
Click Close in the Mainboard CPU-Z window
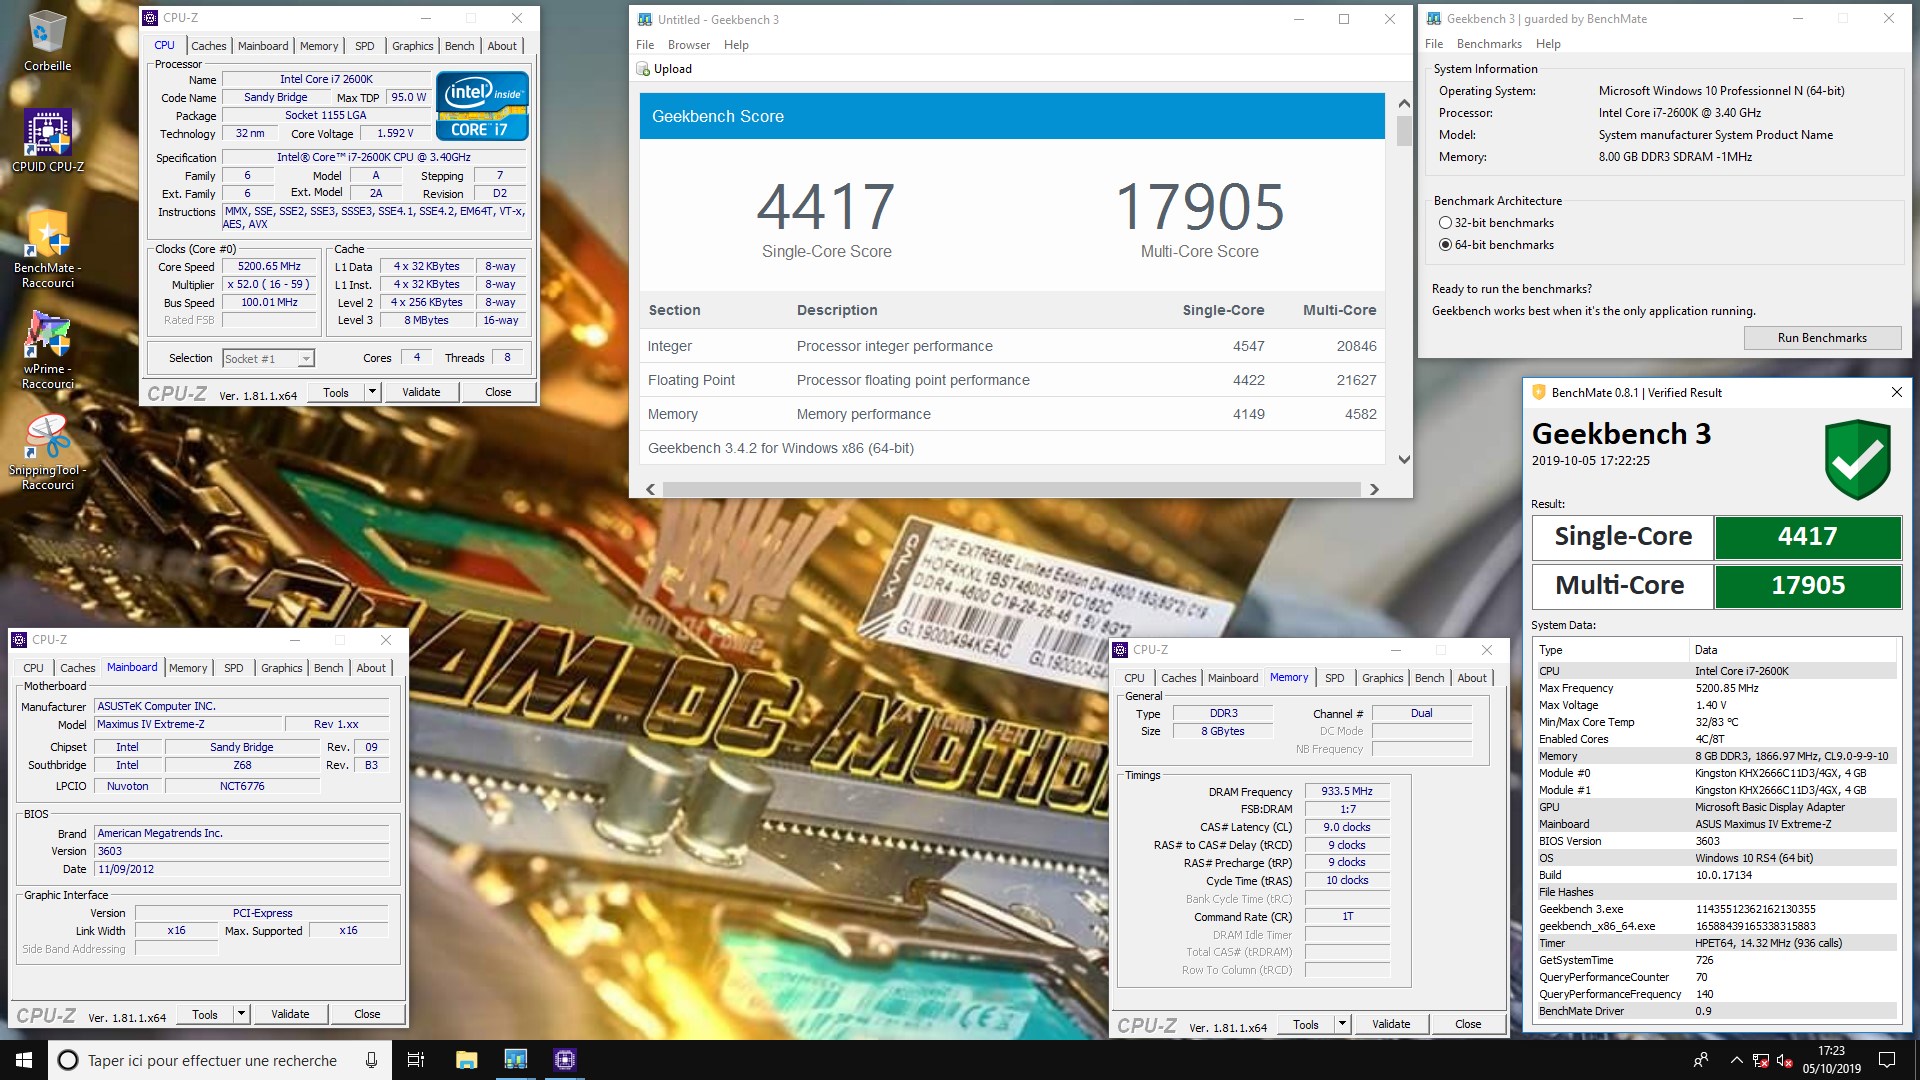pos(367,1014)
